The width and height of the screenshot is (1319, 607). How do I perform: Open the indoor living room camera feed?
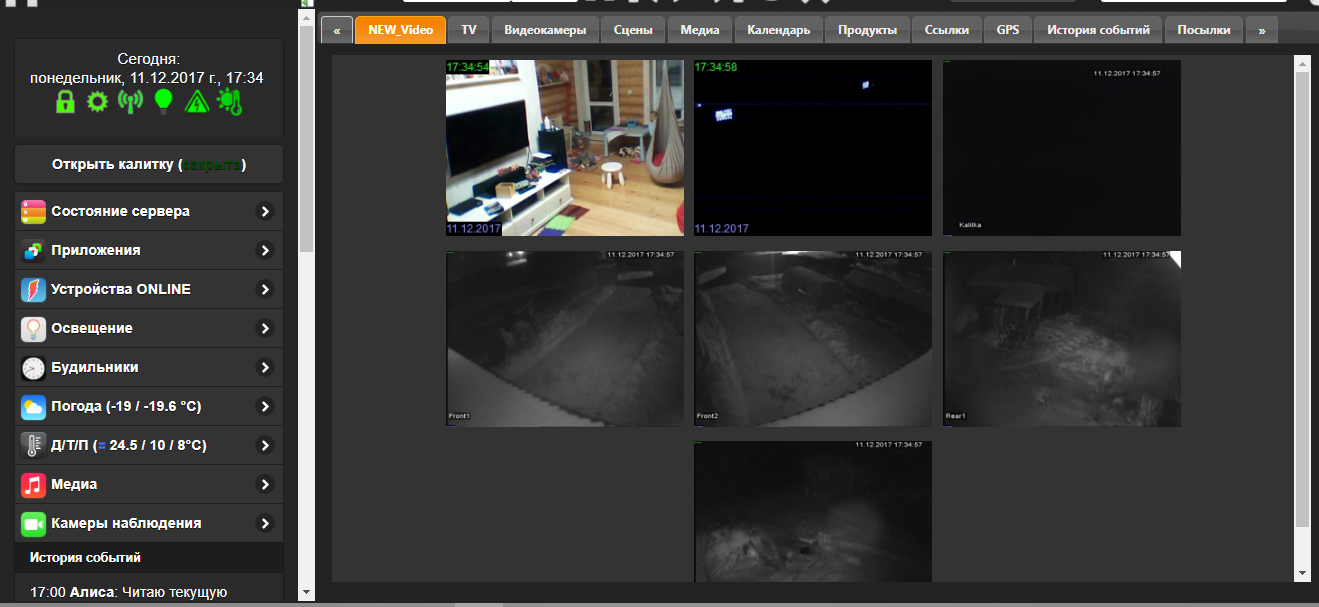(x=565, y=148)
